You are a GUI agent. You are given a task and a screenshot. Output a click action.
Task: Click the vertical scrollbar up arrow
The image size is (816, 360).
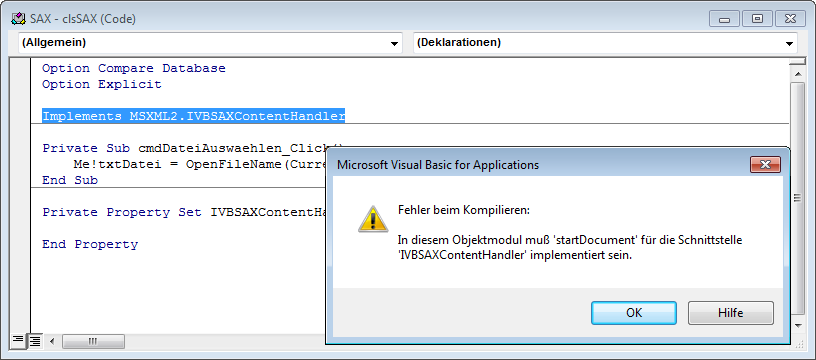coord(798,75)
